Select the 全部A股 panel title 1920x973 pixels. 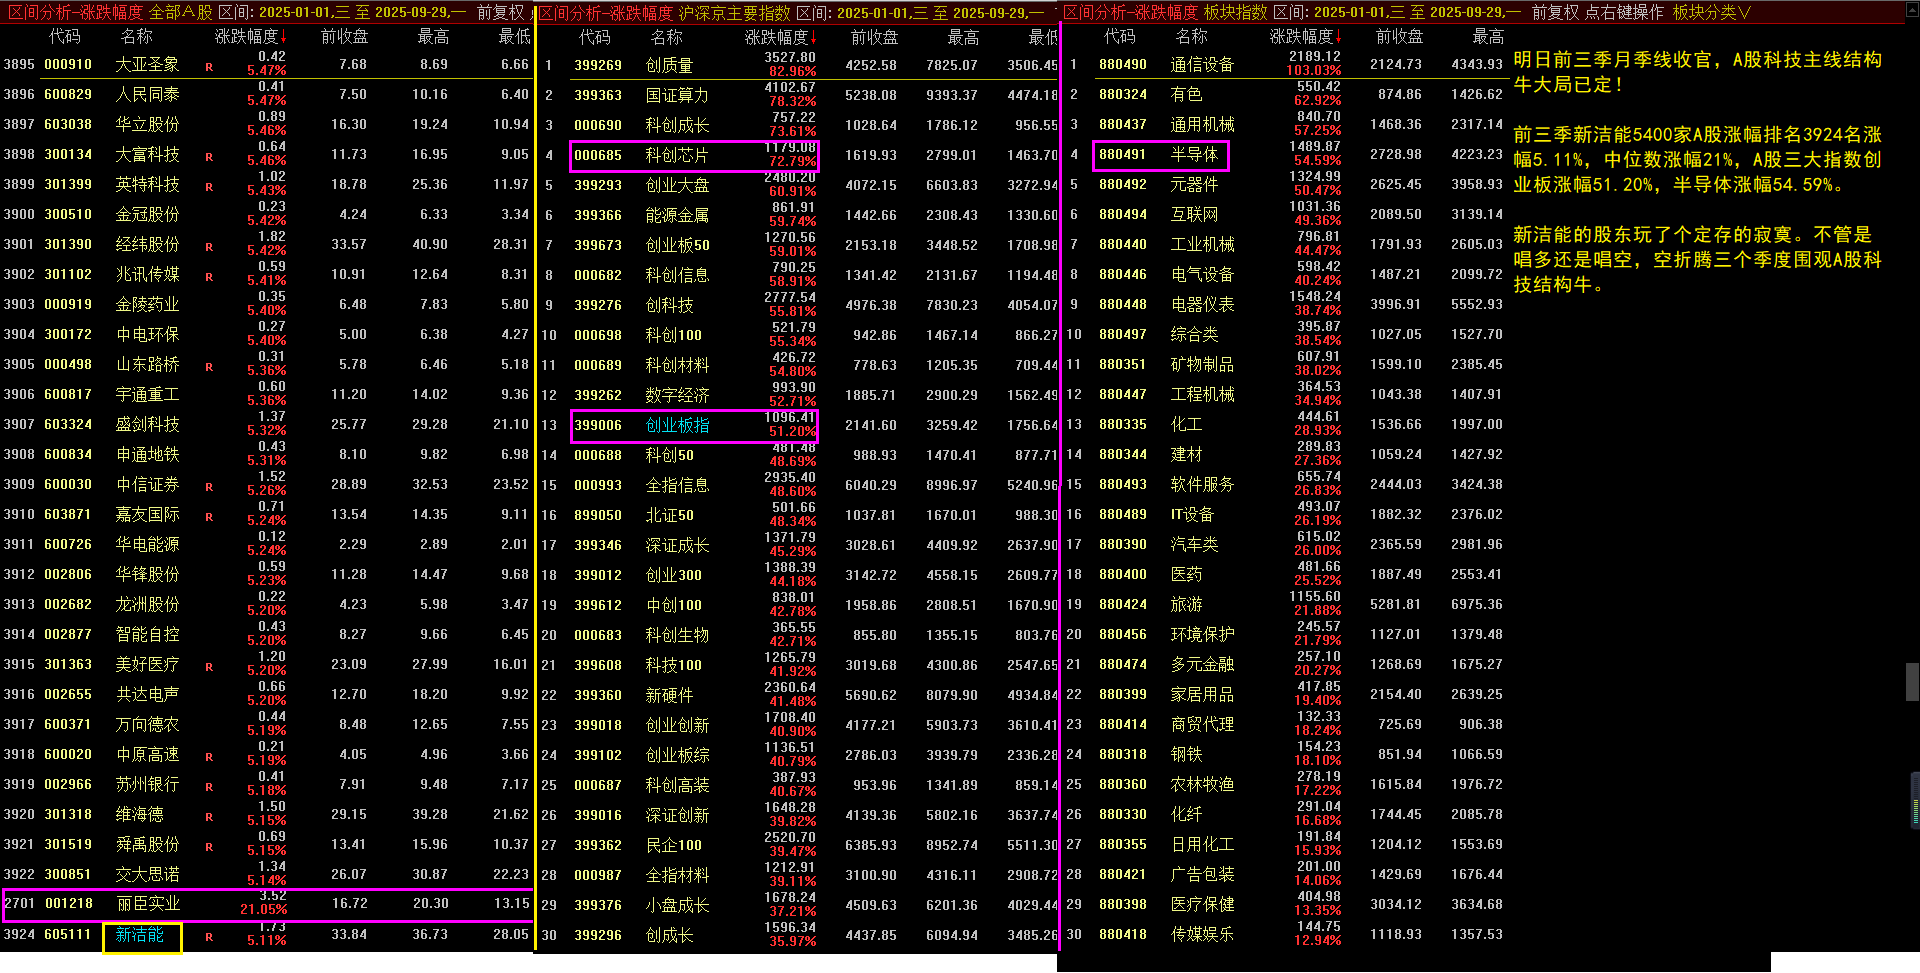180,12
